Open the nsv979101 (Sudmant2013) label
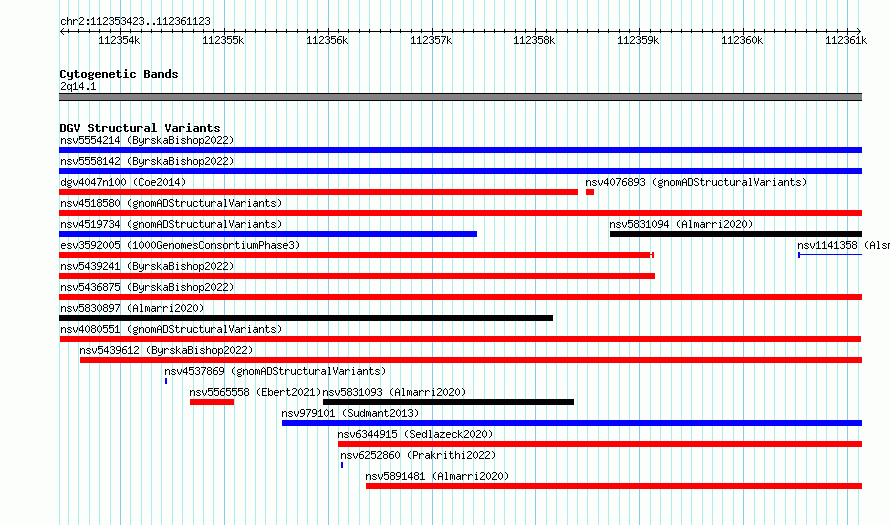The width and height of the screenshot is (890, 525). point(350,413)
